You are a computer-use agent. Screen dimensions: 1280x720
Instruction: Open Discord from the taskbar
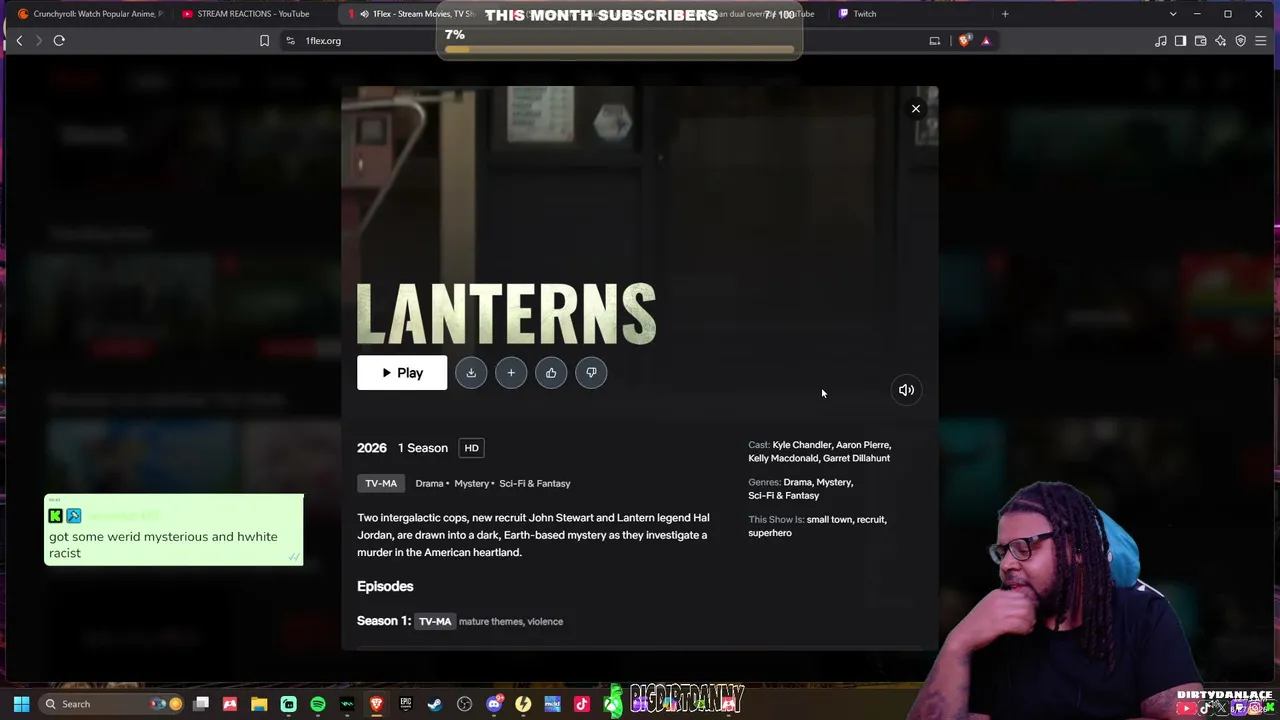point(493,704)
